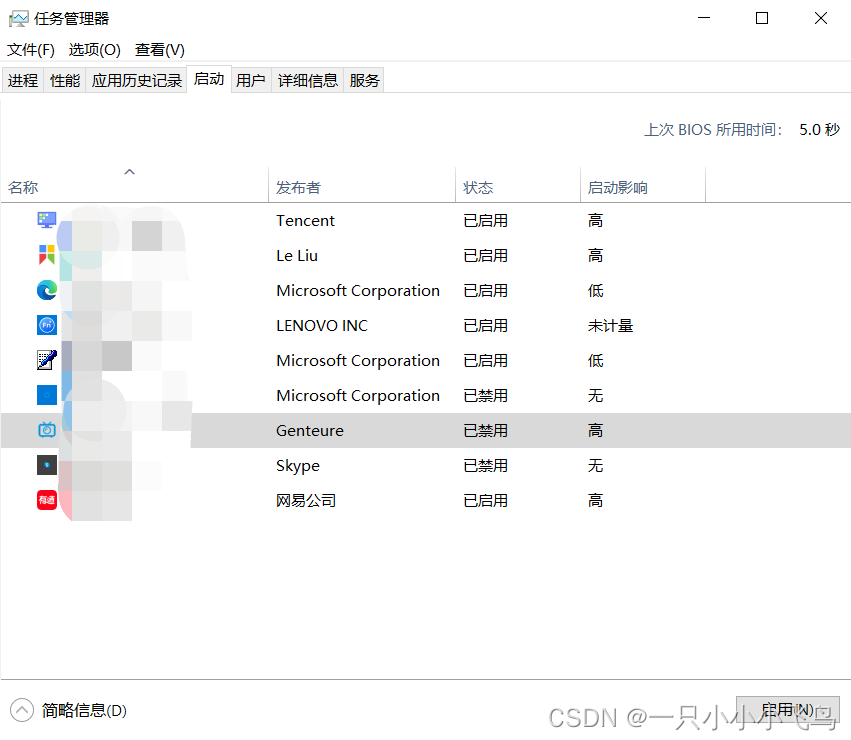Viewport: 851px width, 740px height.
Task: Minimize the Task Manager window
Action: [x=704, y=18]
